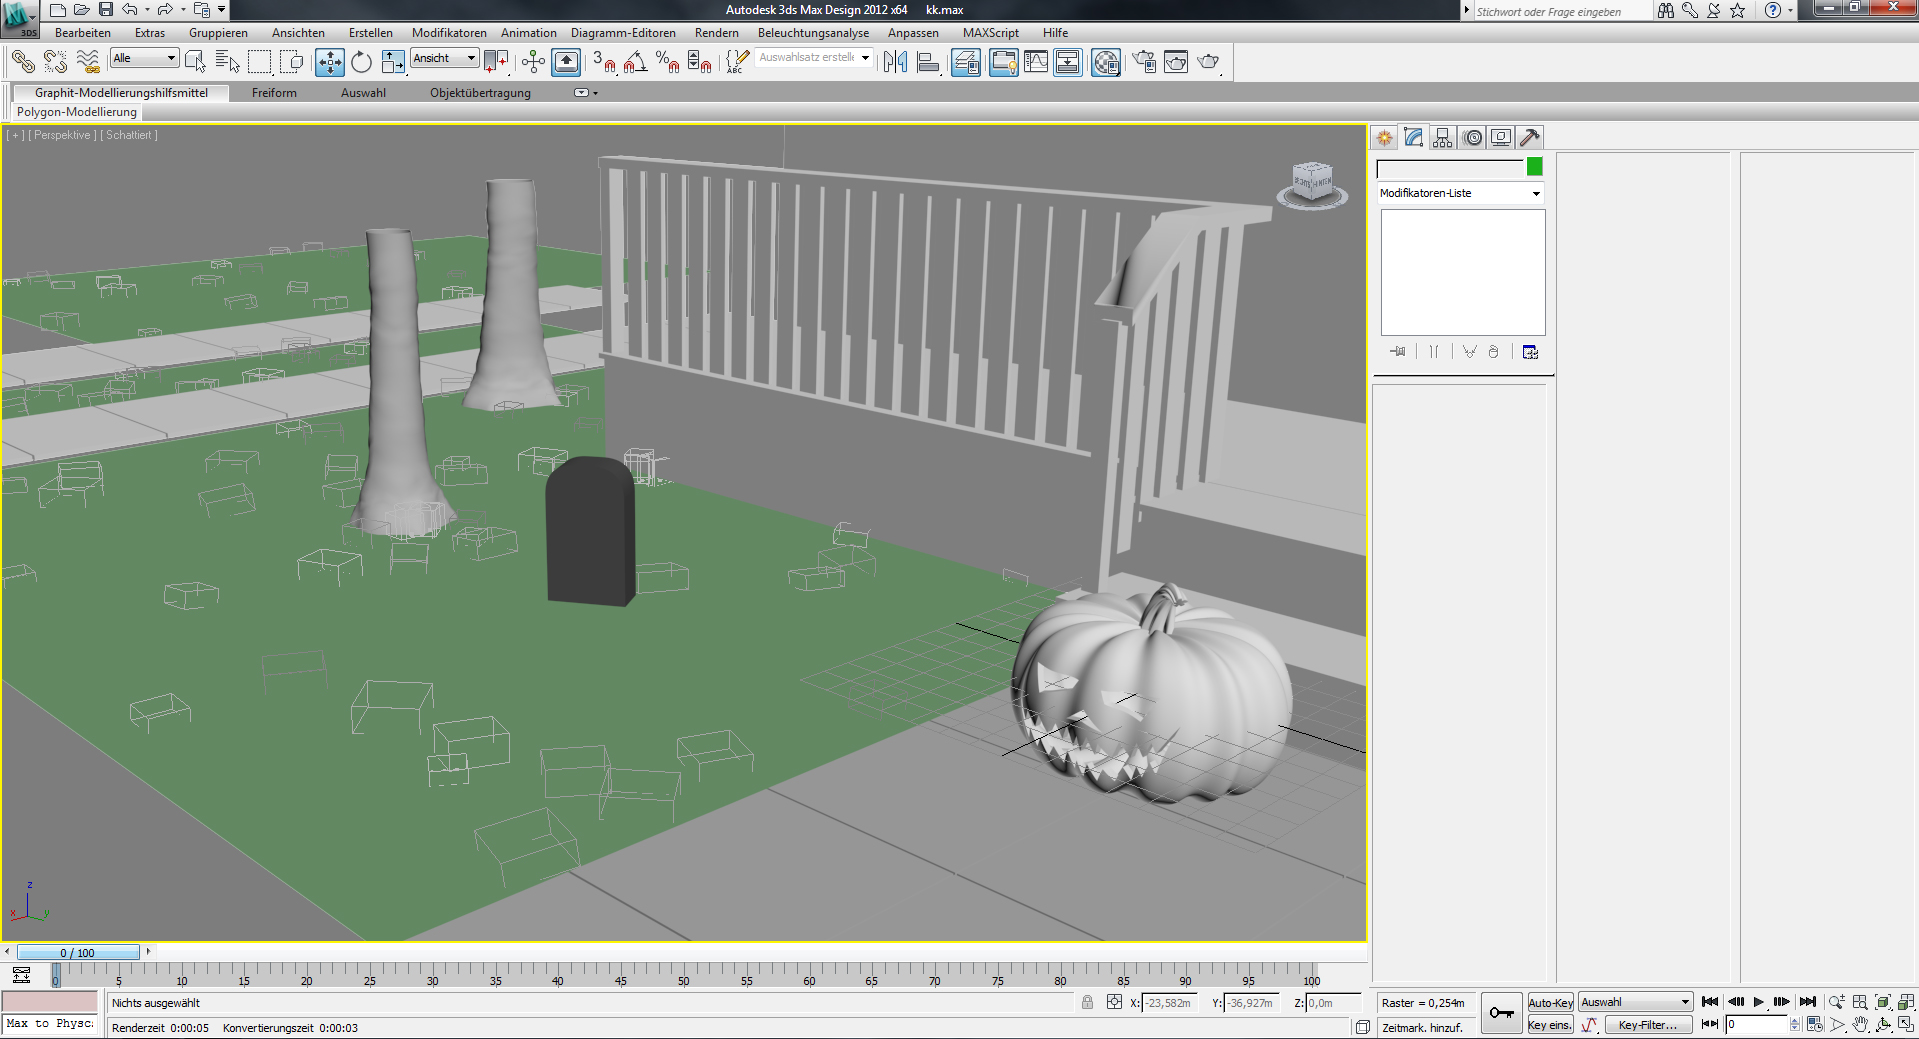Open the Schematic View icon

point(1068,62)
